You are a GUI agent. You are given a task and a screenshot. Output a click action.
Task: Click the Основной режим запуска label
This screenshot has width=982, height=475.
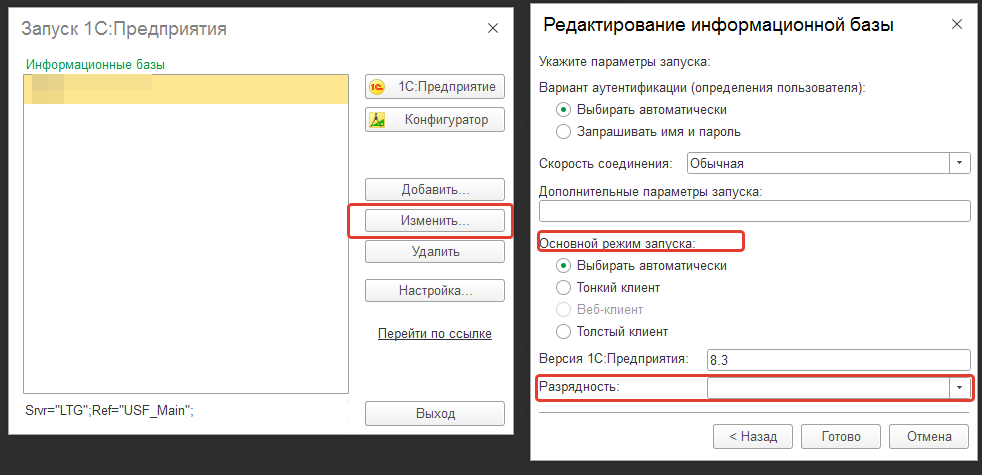click(x=618, y=242)
